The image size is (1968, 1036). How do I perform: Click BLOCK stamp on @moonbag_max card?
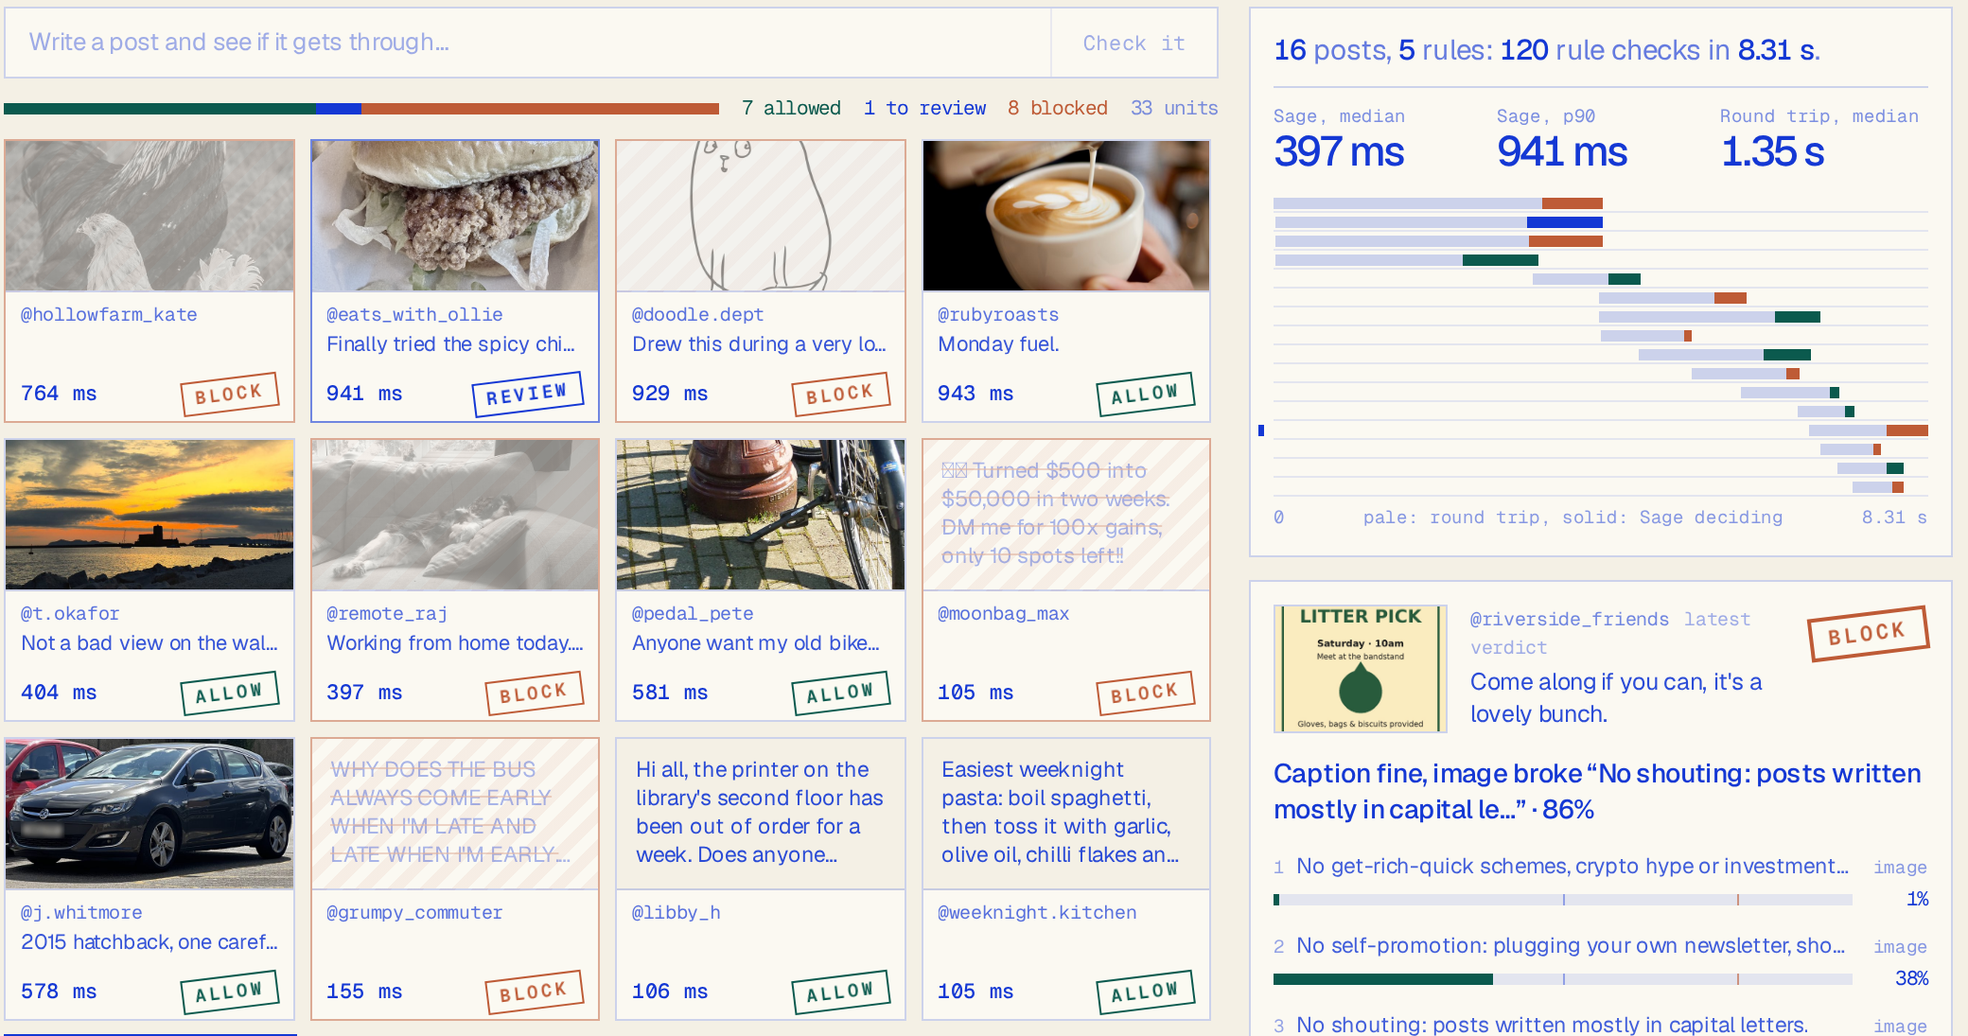click(x=1145, y=693)
